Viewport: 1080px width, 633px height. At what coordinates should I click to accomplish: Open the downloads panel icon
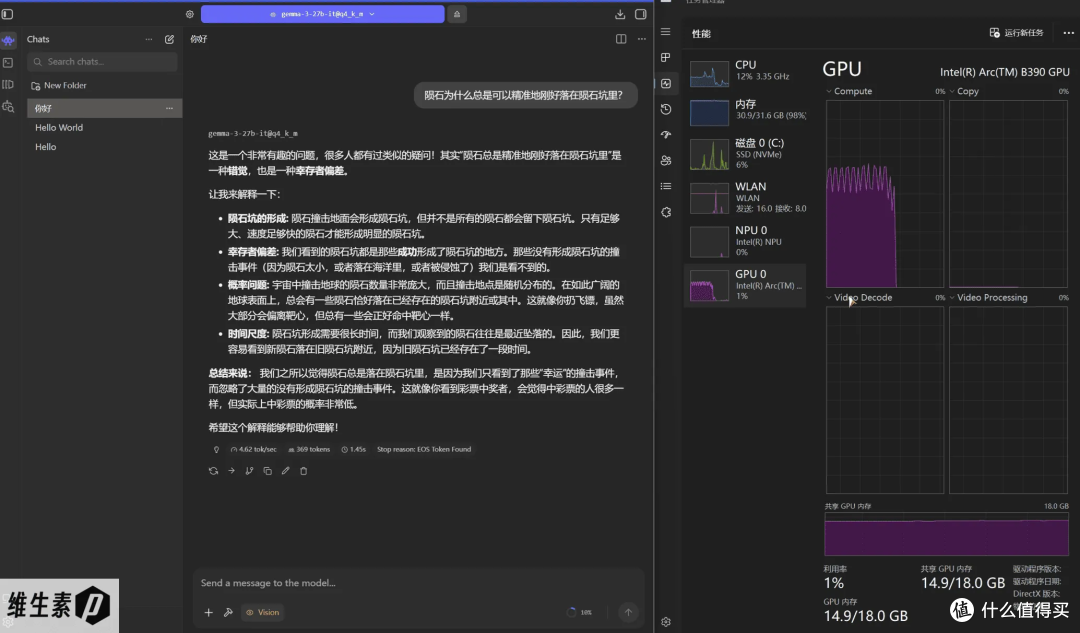(x=620, y=14)
